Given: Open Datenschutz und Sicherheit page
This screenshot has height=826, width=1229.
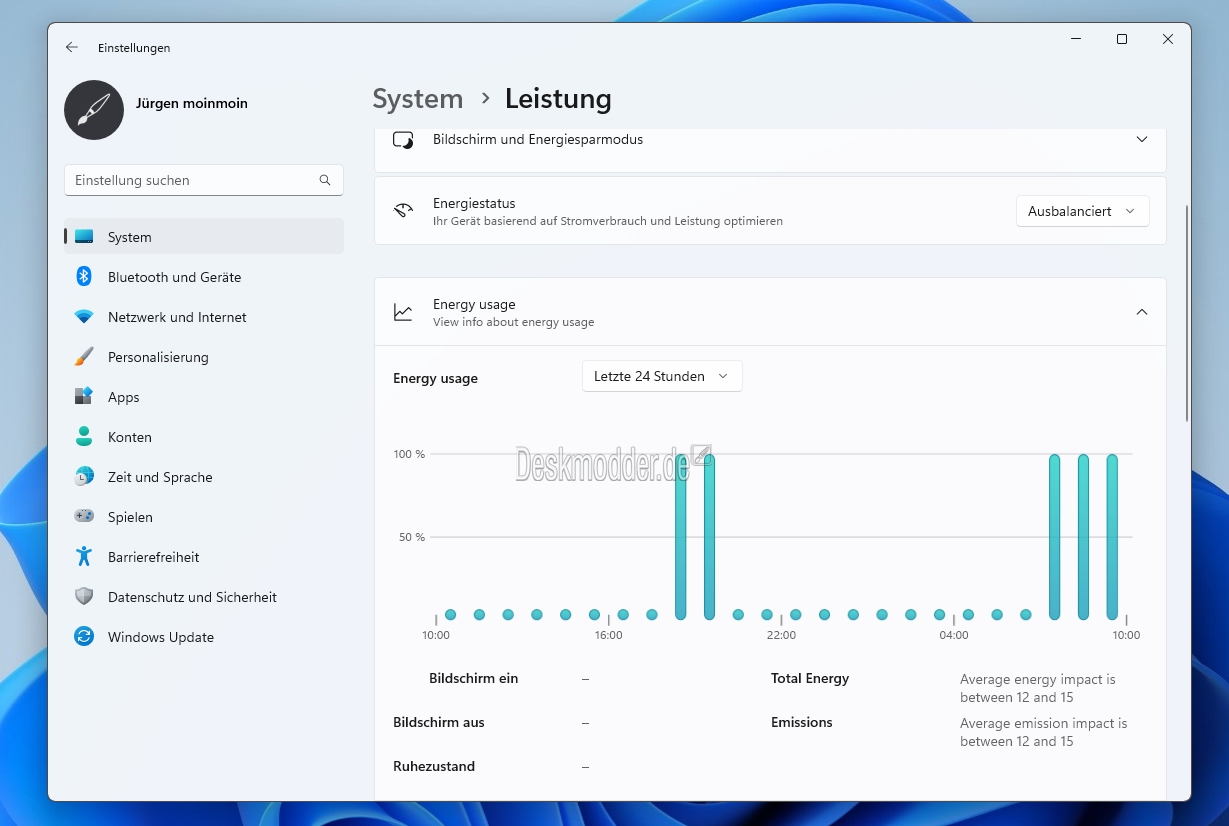Looking at the screenshot, I should [204, 597].
